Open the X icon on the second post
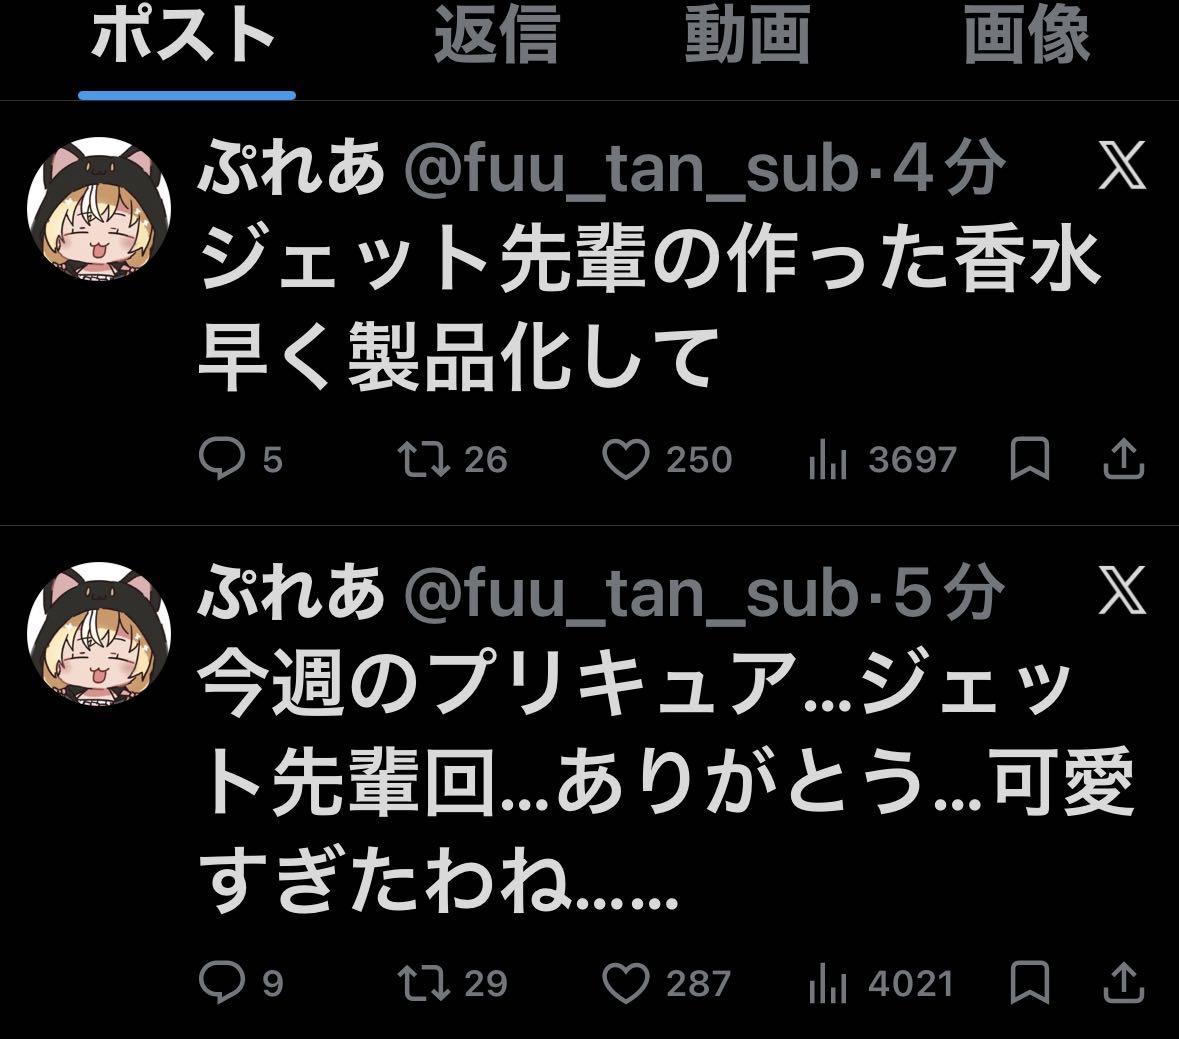This screenshot has height=1039, width=1179. point(1122,589)
